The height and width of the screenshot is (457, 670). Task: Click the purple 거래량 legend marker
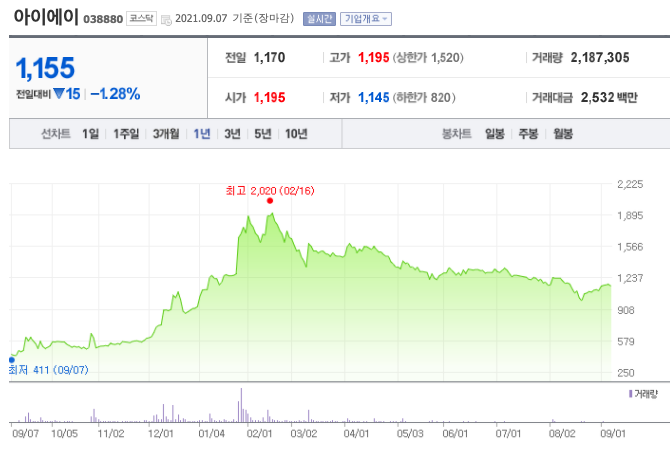coord(630,394)
